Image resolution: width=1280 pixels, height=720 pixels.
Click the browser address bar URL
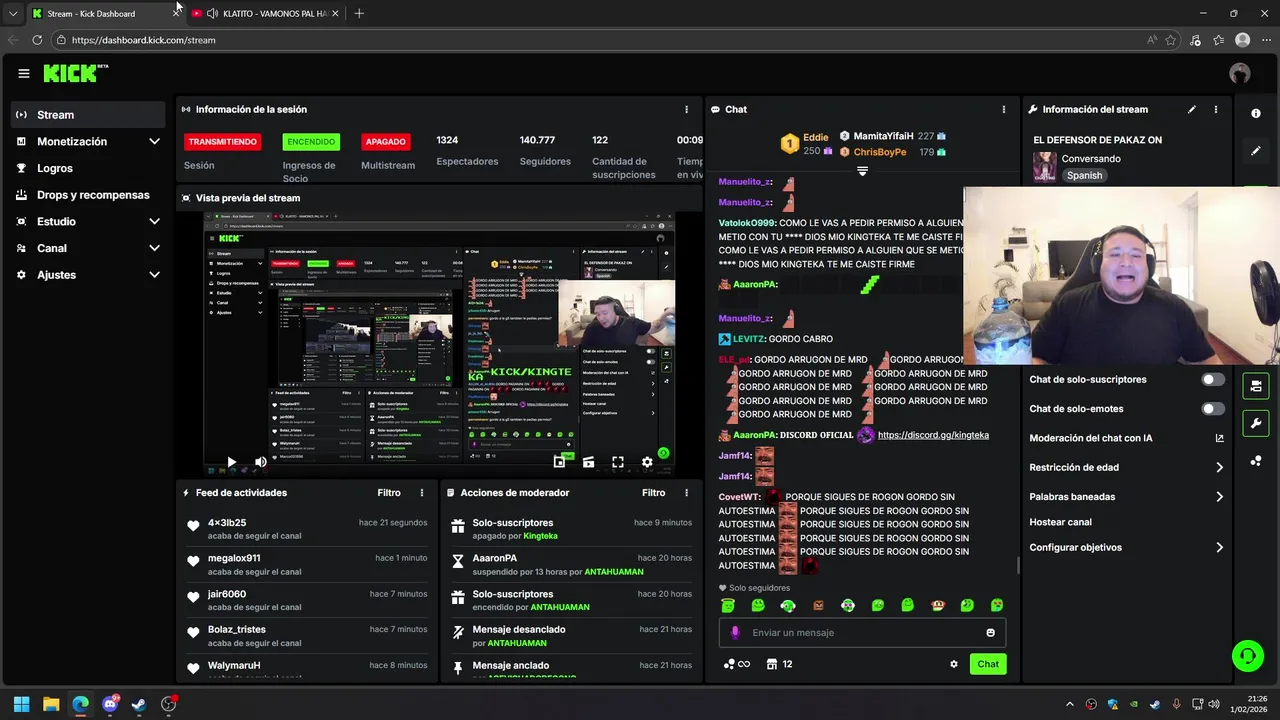[x=144, y=40]
